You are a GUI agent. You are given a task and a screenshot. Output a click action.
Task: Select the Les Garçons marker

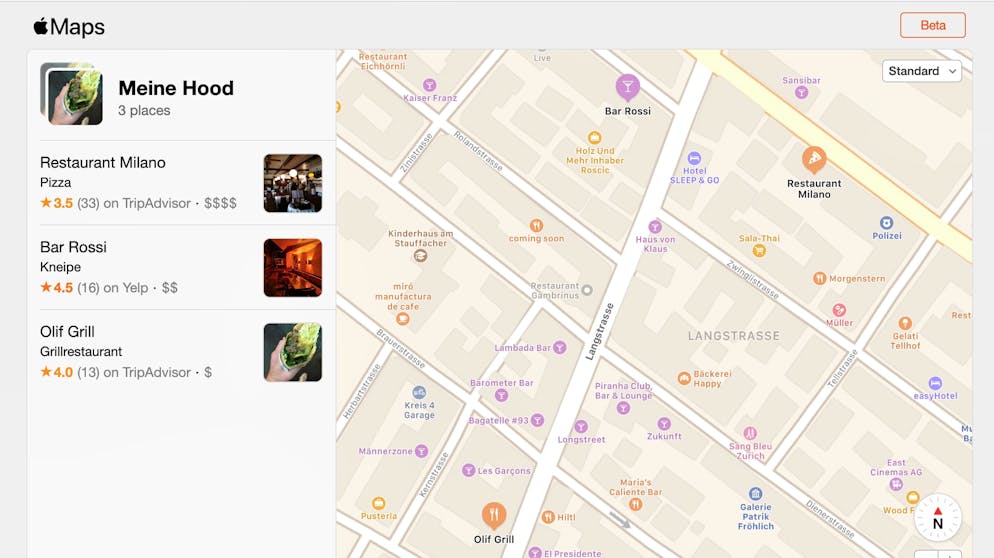tap(468, 470)
